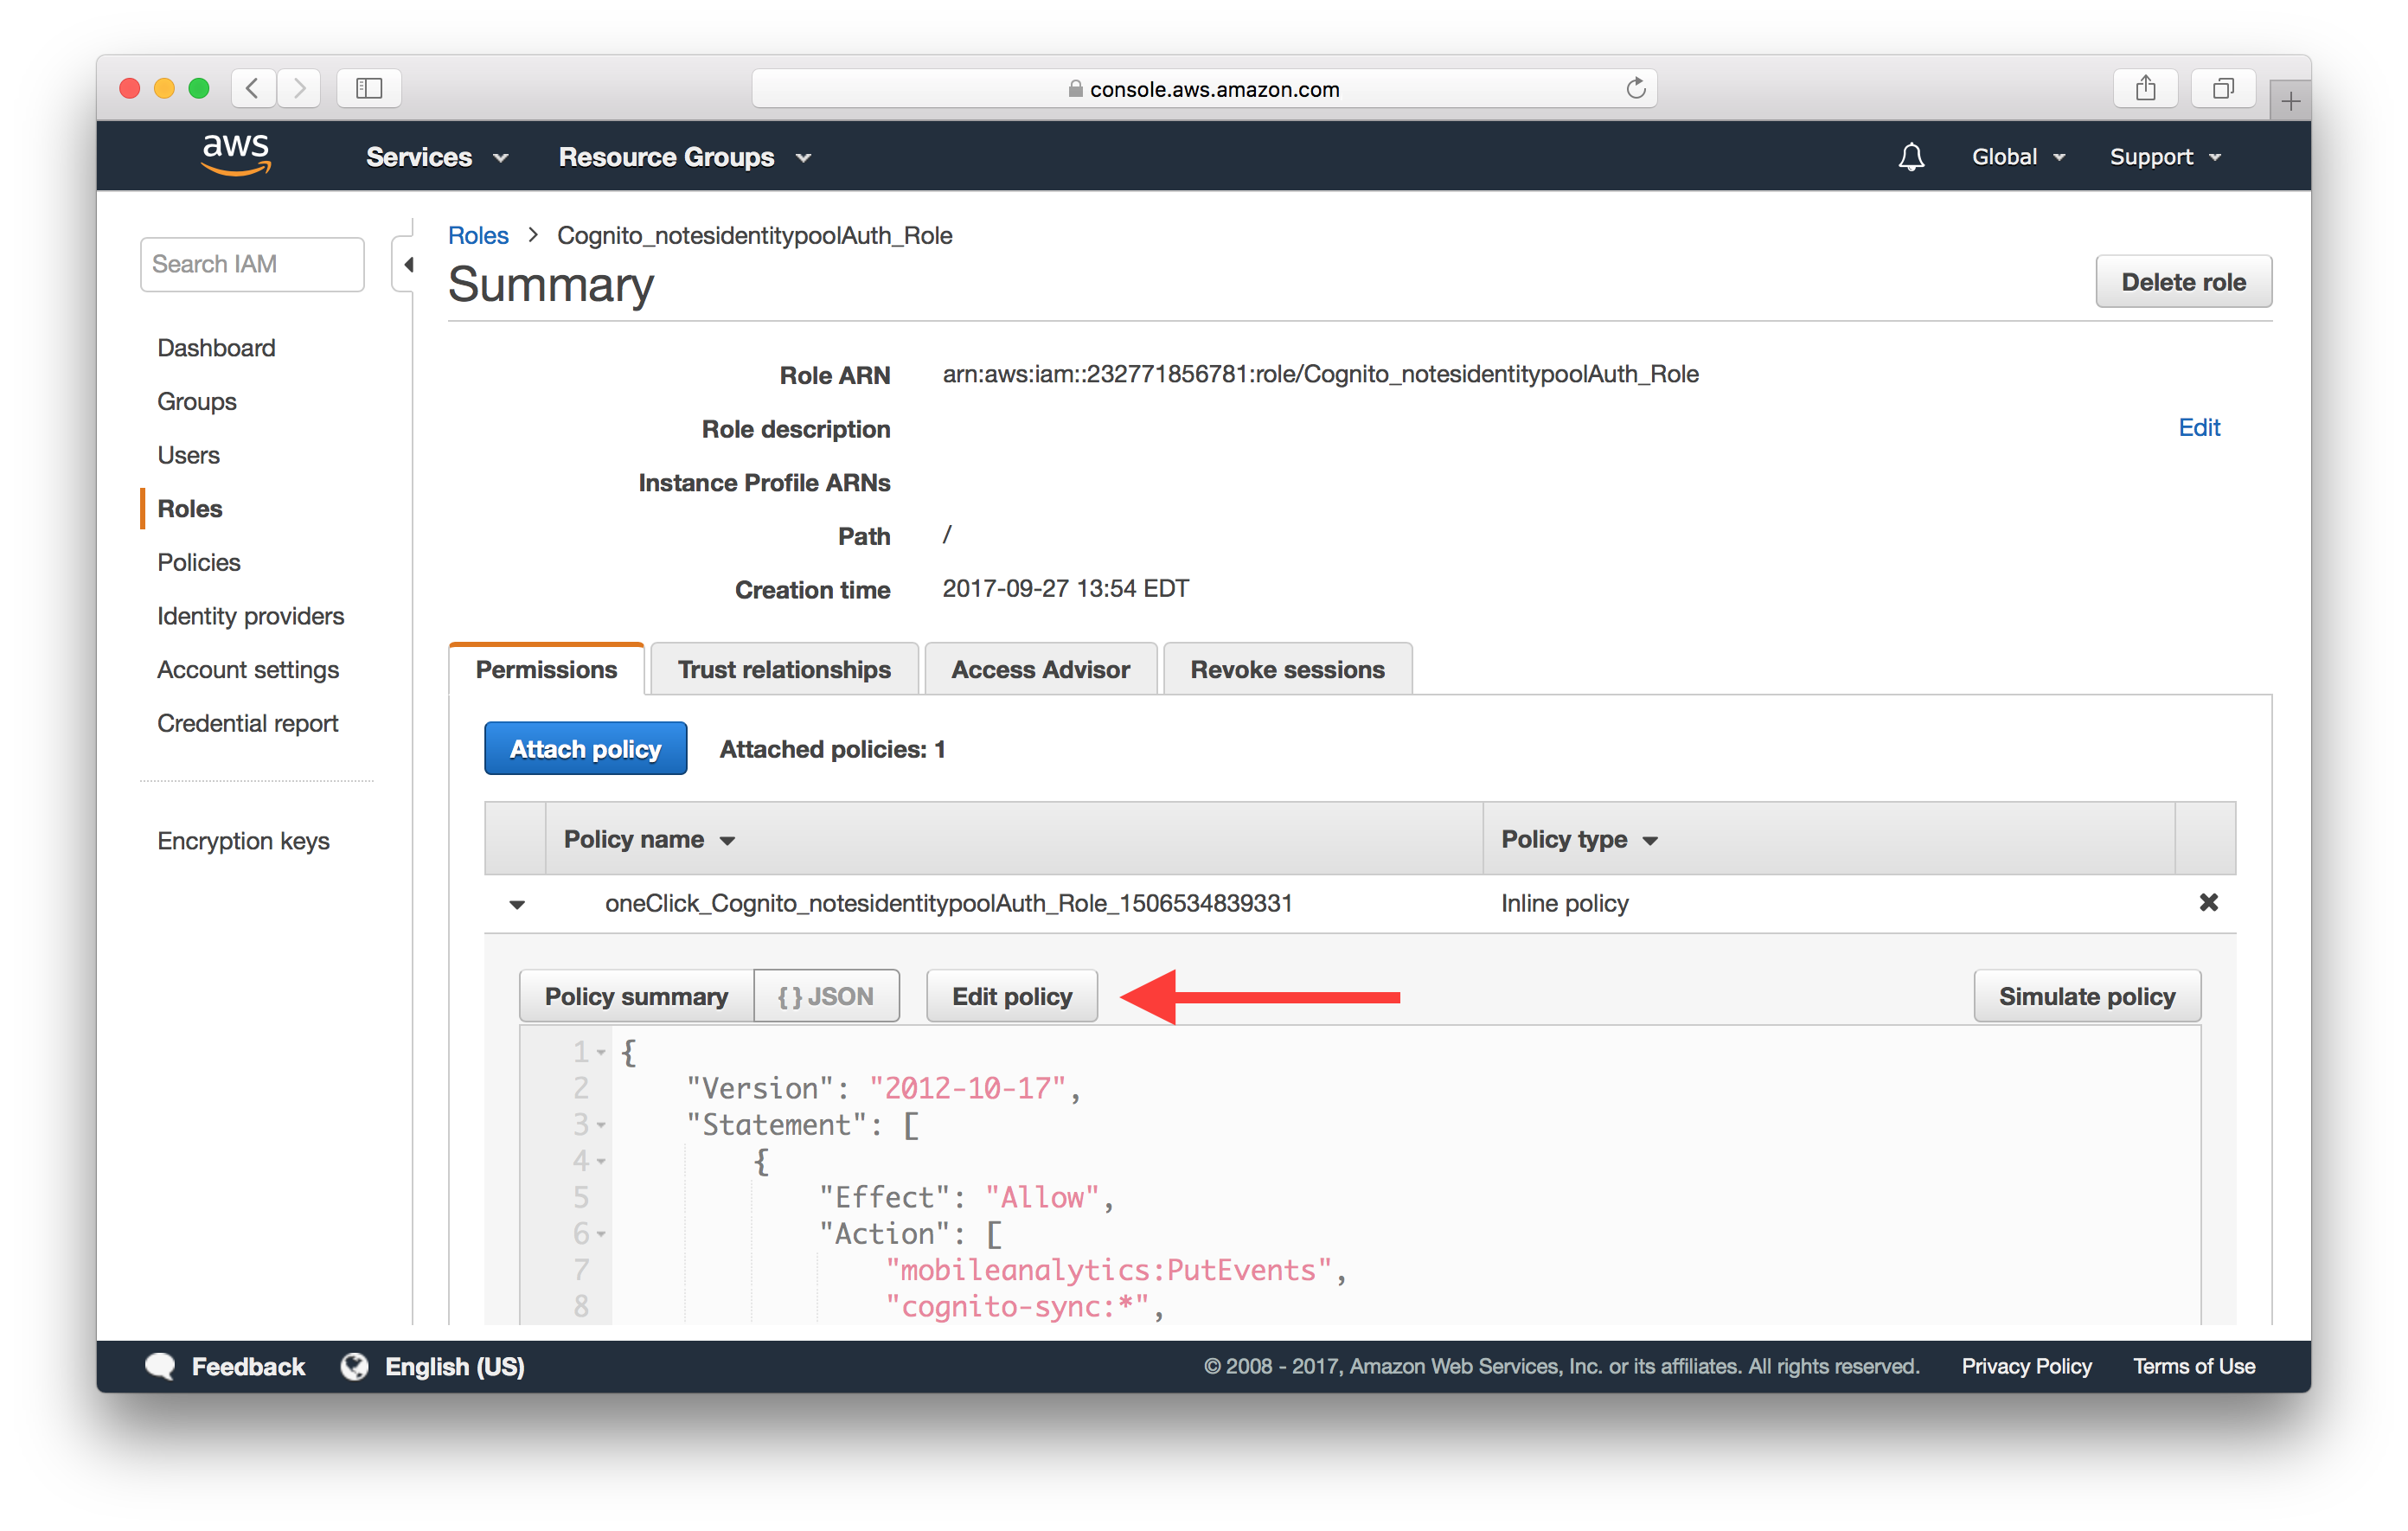Screen dimensions: 2408x1531
Task: Click the "Attached policies: 1" label
Action: pyautogui.click(x=832, y=749)
